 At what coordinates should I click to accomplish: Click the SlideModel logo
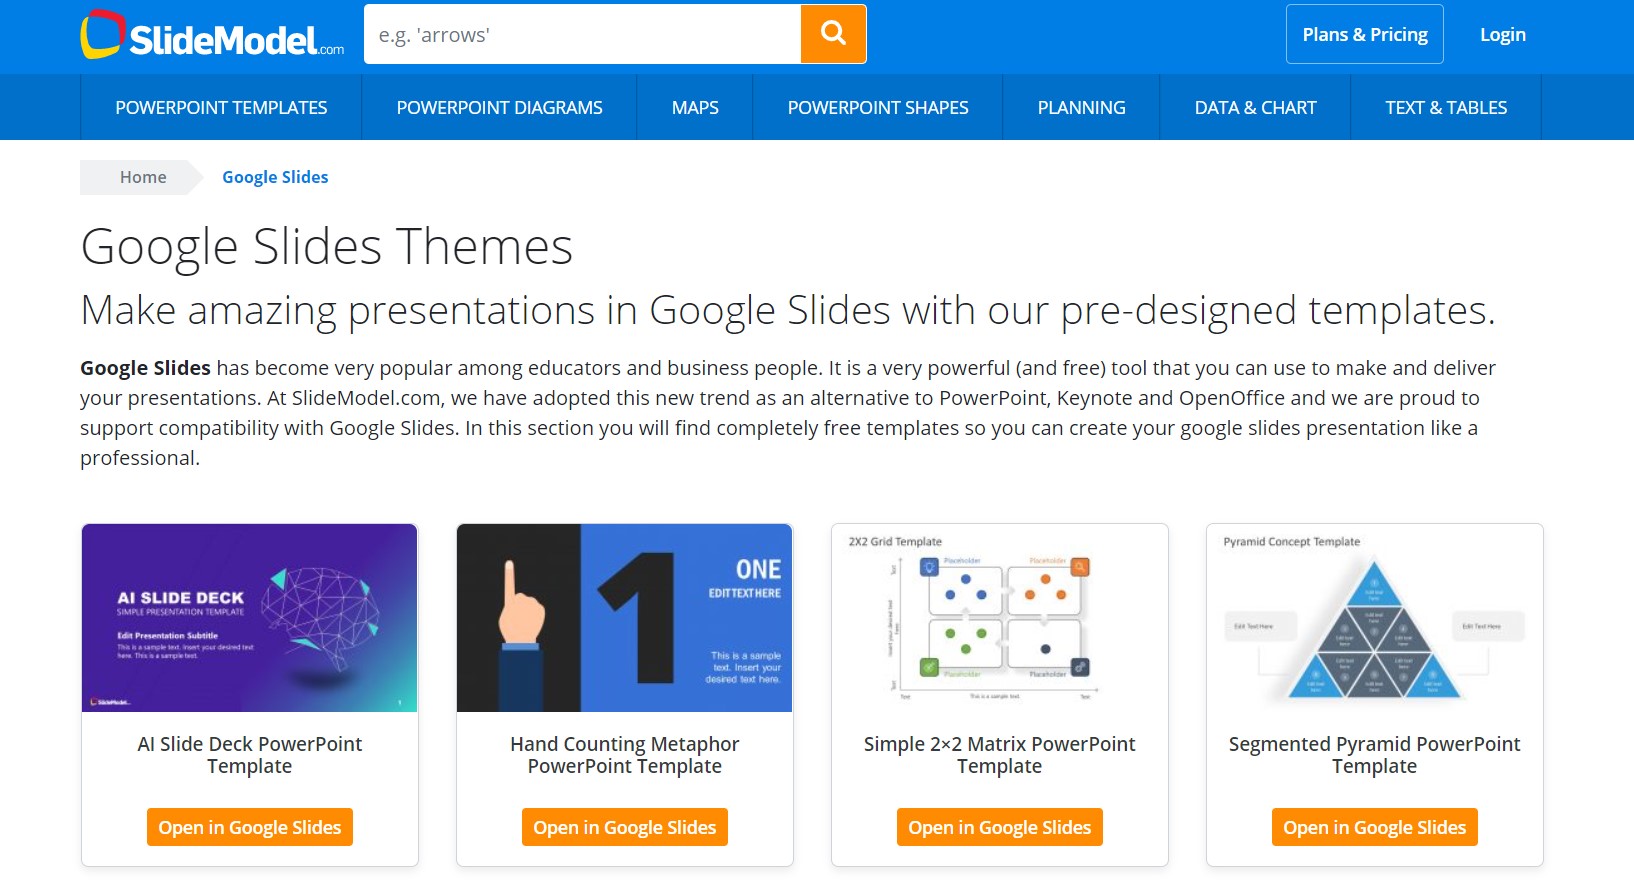212,35
